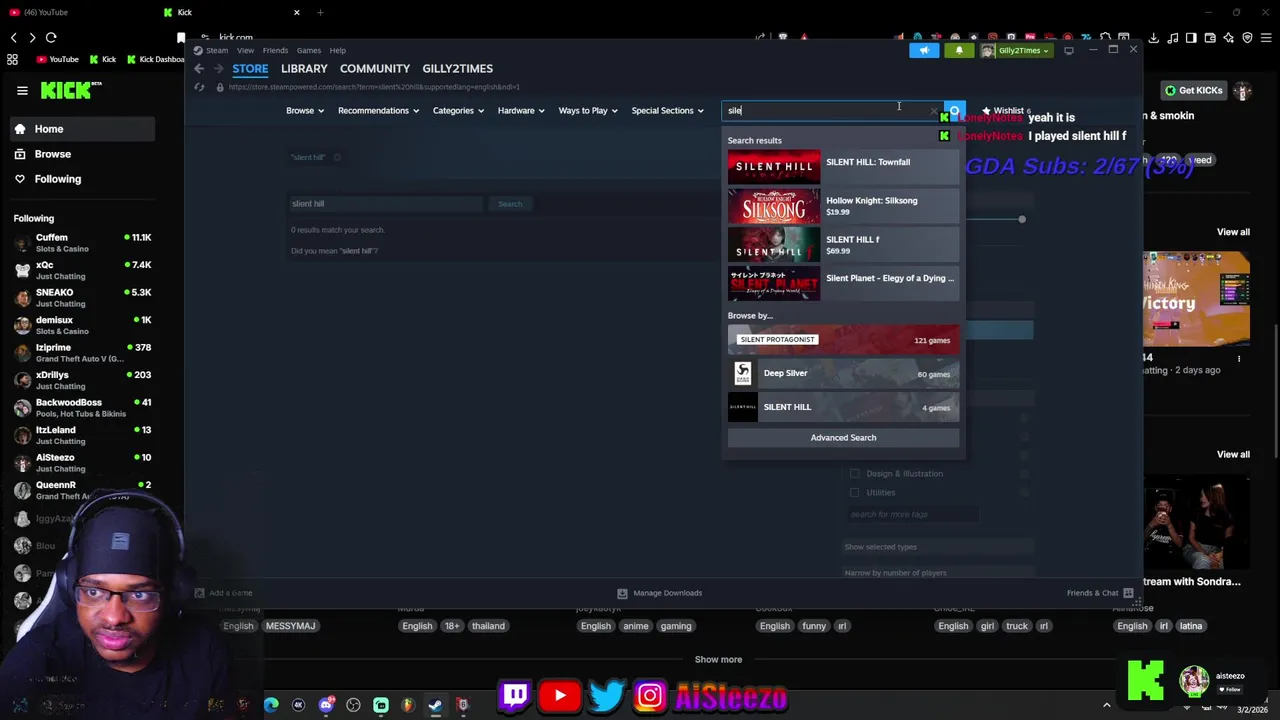Open browser downloads icon
1280x720 pixels.
pyautogui.click(x=1153, y=38)
